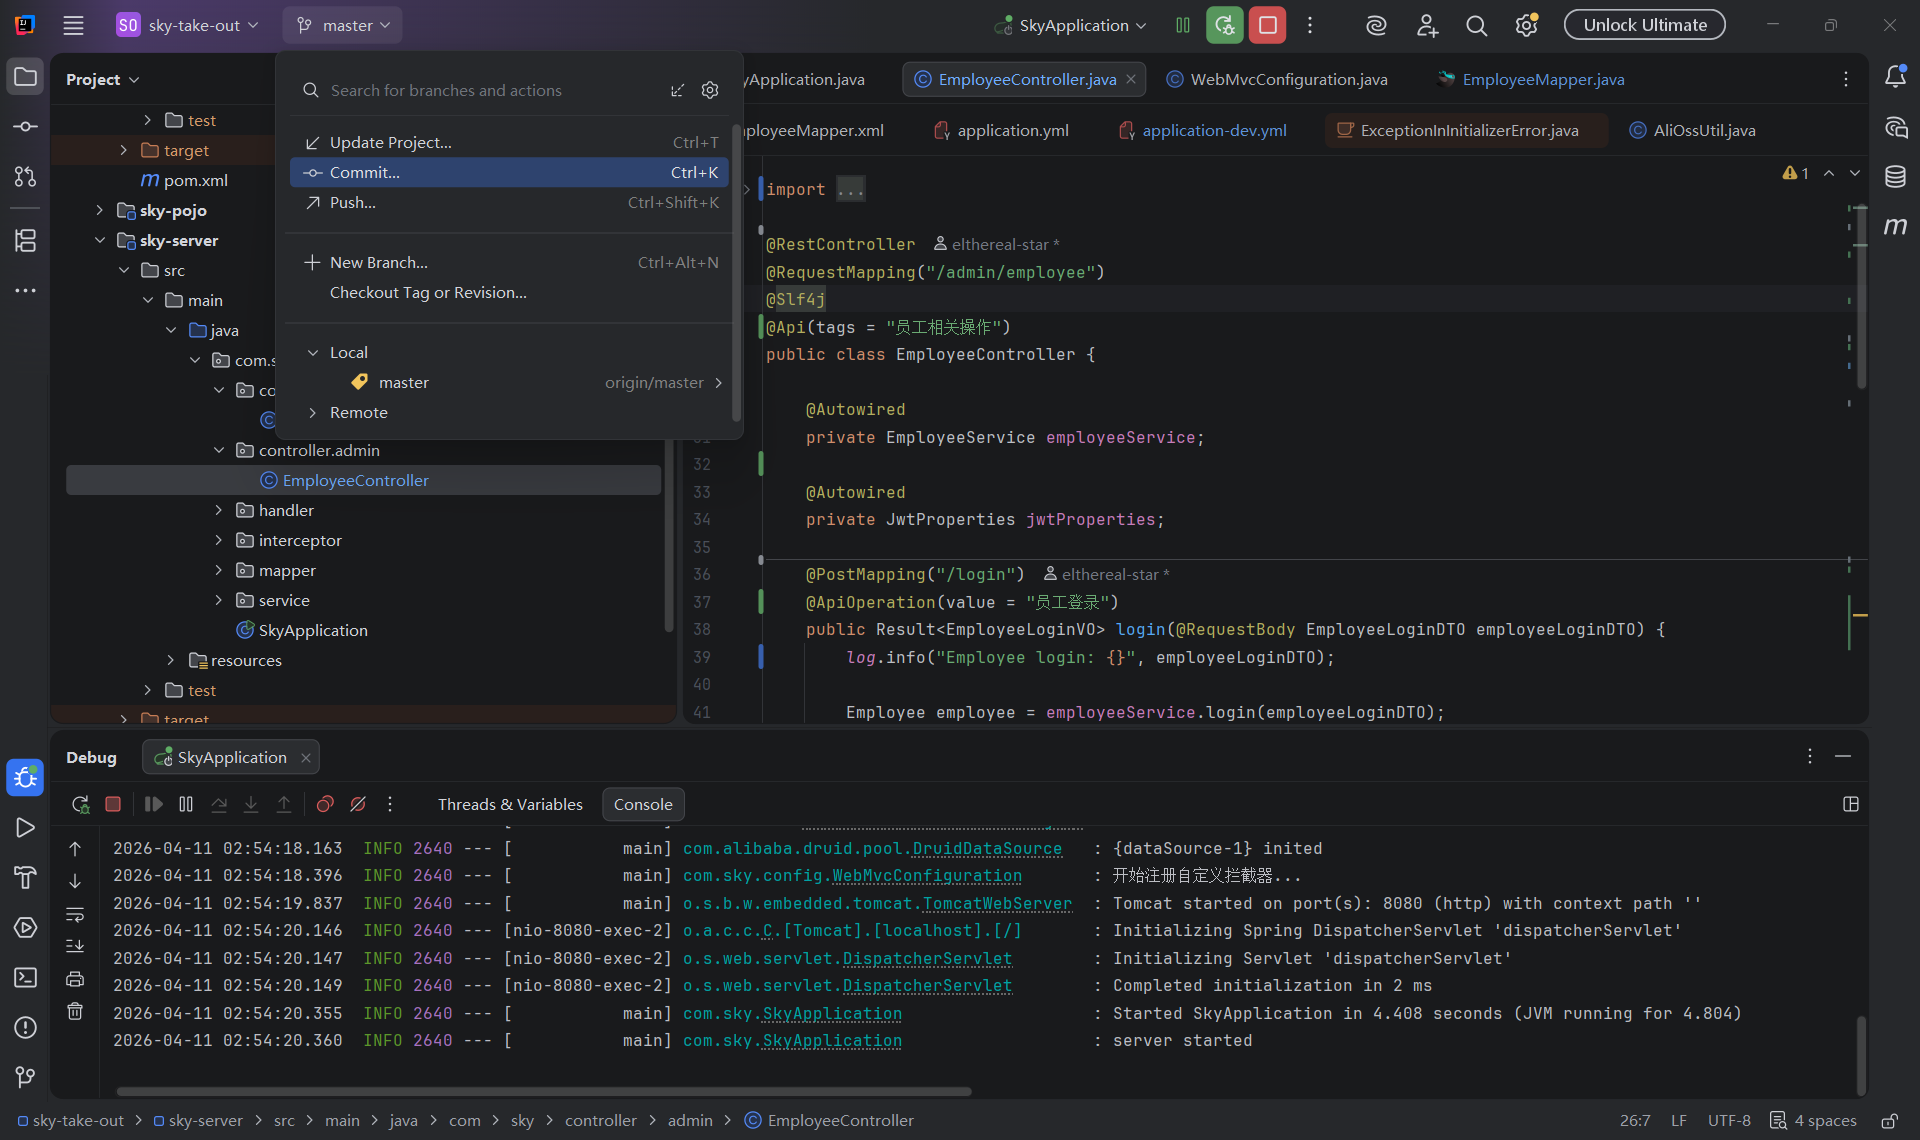Open the Terminal tool window icon
This screenshot has height=1140, width=1920.
pos(25,977)
